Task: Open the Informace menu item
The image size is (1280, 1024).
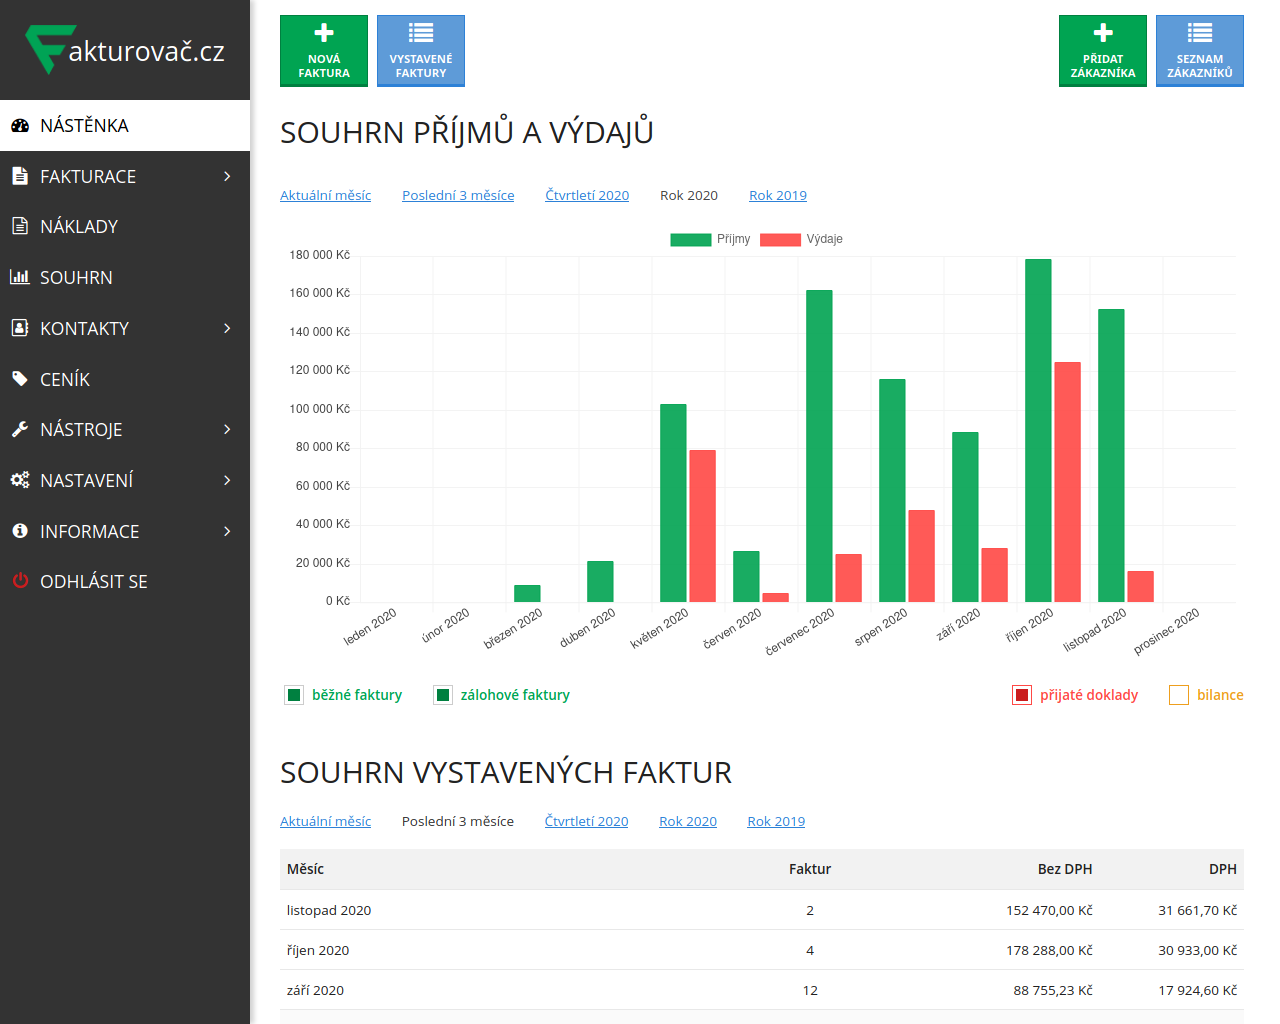Action: click(x=89, y=531)
